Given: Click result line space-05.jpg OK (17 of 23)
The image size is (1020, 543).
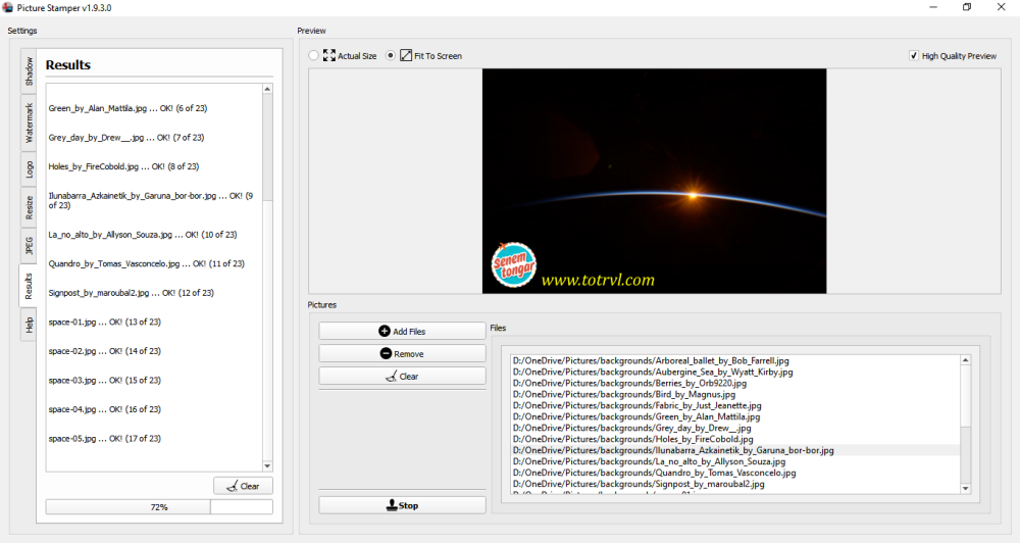Looking at the screenshot, I should click(x=105, y=438).
